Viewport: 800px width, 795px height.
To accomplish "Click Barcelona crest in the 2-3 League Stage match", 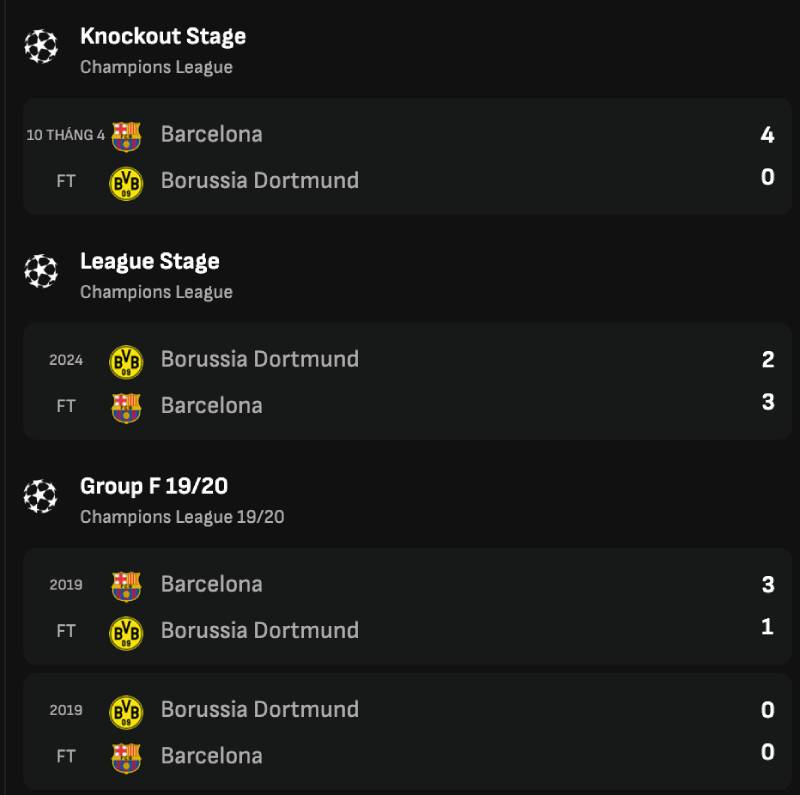I will 126,408.
